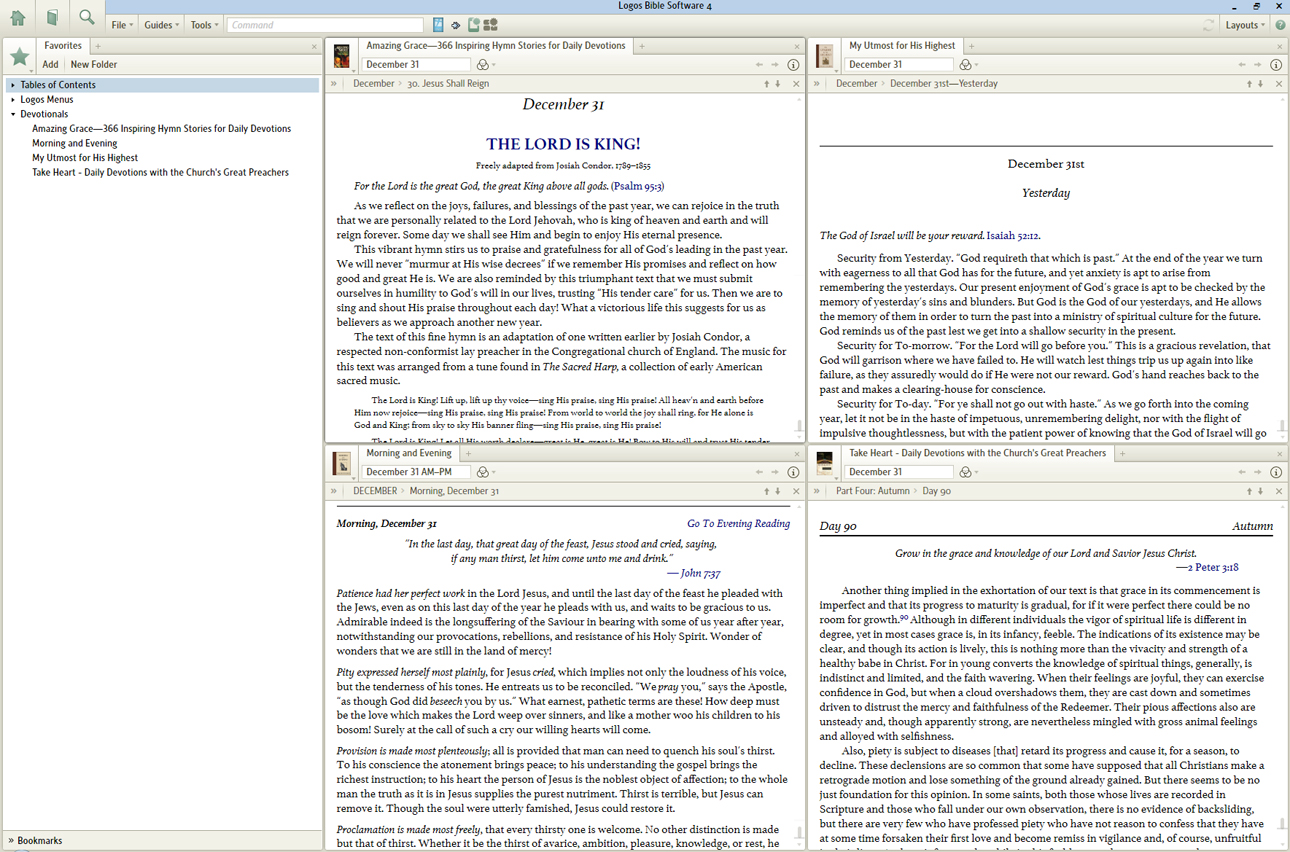Viewport: 1290px width, 852px height.
Task: Click the Favorites star panel icon
Action: point(19,58)
